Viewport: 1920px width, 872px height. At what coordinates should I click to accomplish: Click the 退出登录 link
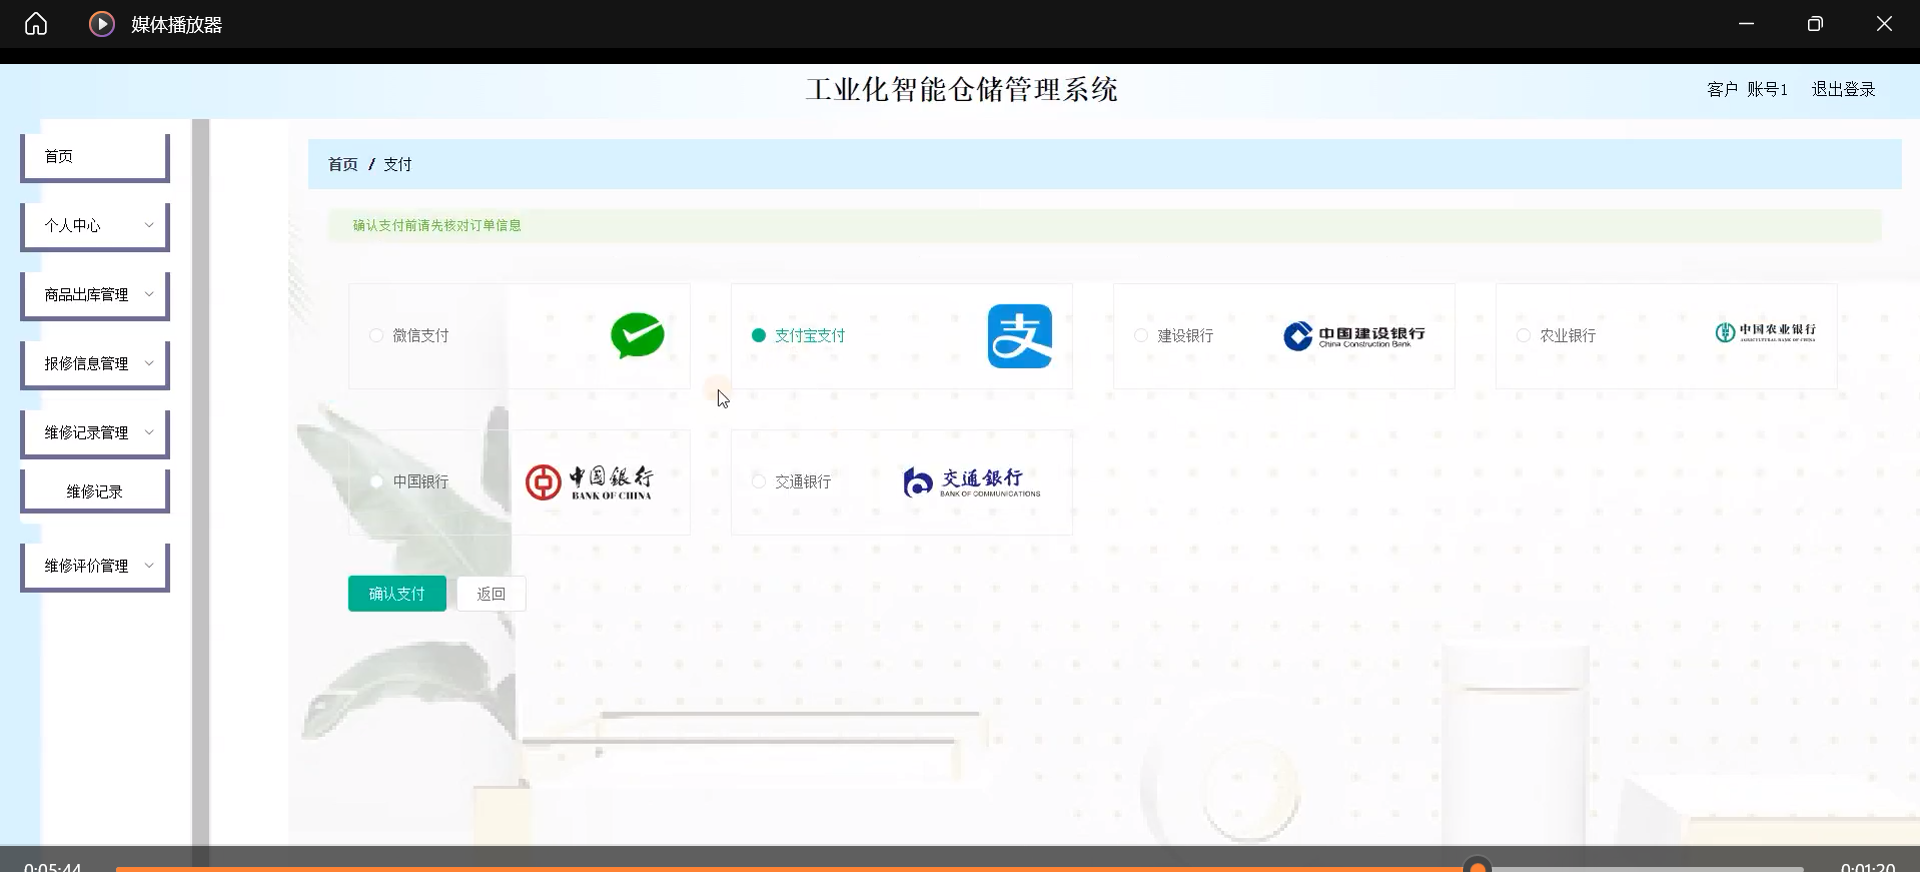pyautogui.click(x=1843, y=89)
